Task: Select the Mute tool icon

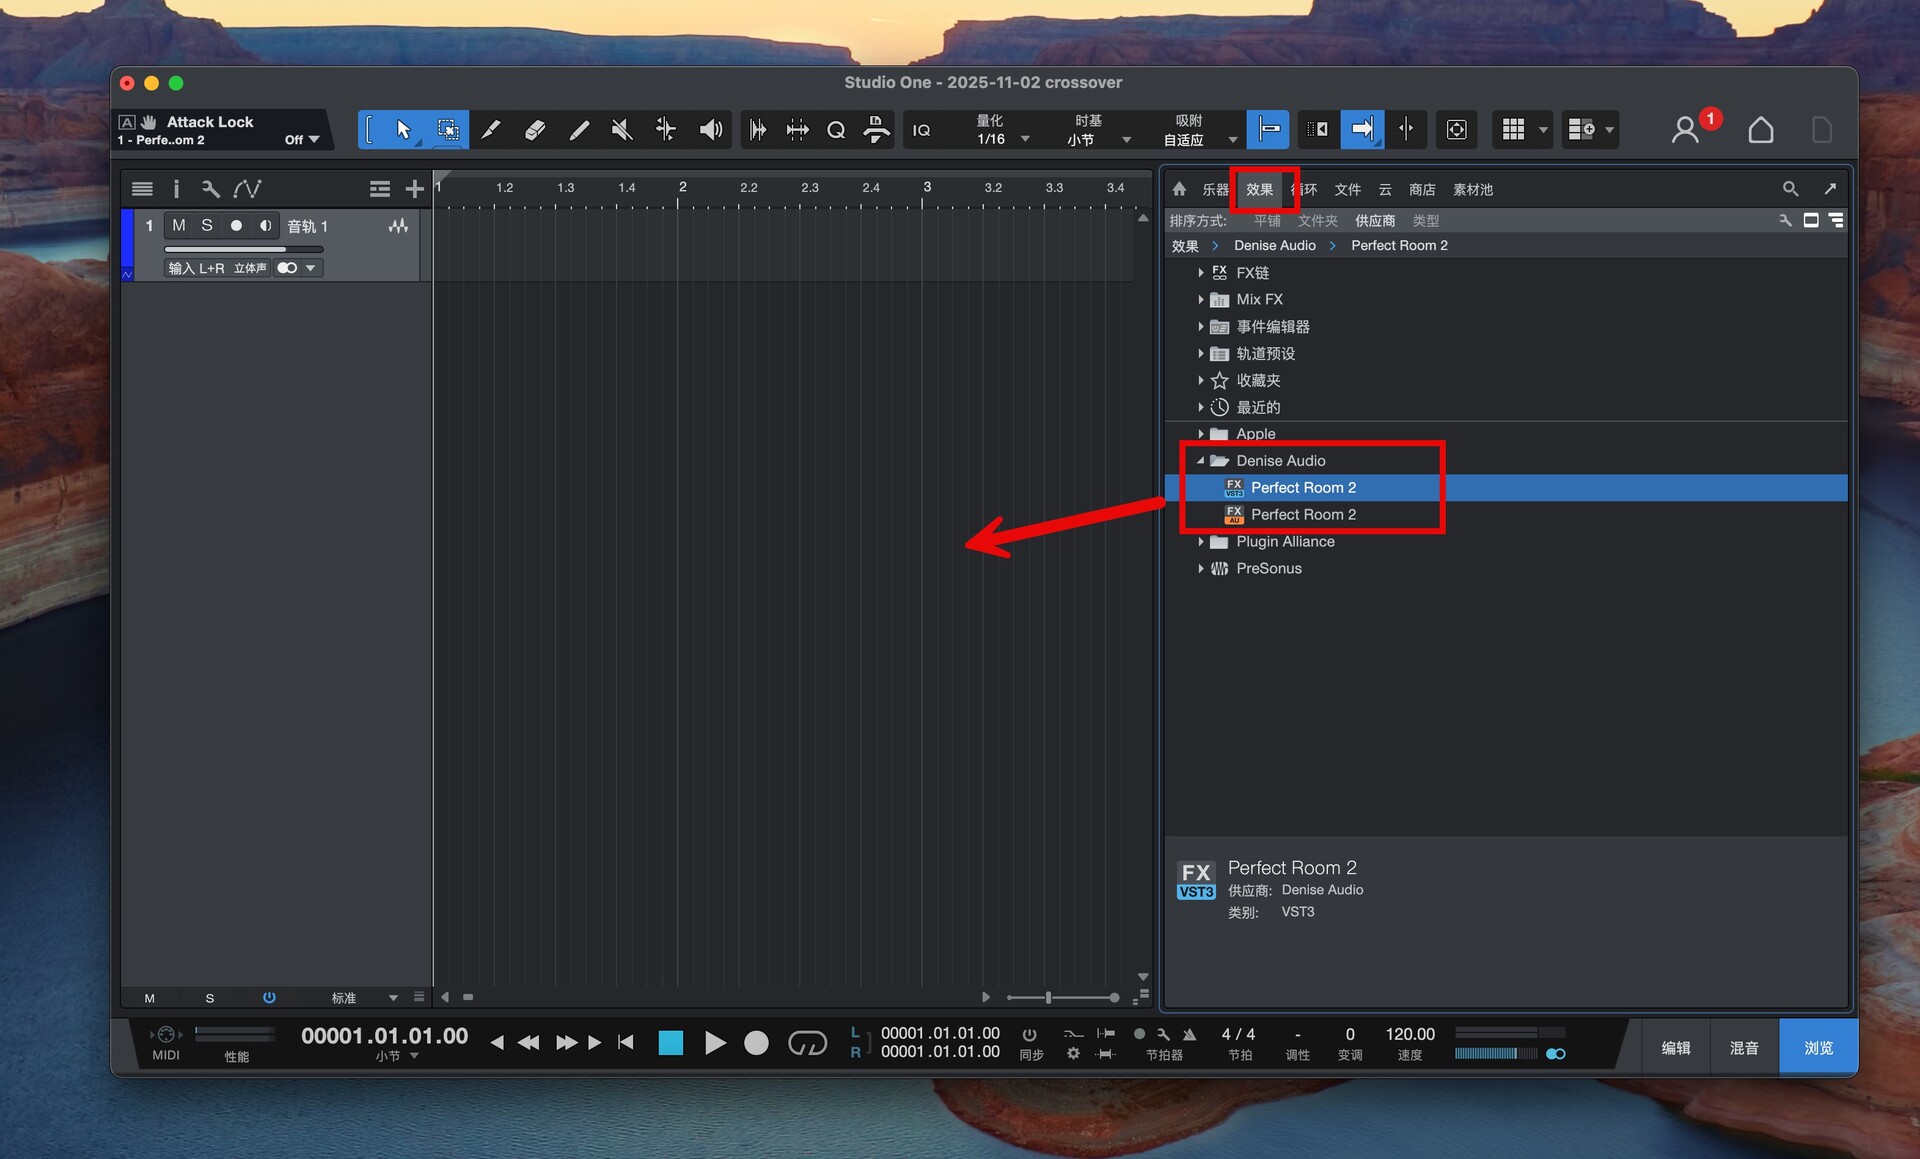Action: tap(622, 130)
